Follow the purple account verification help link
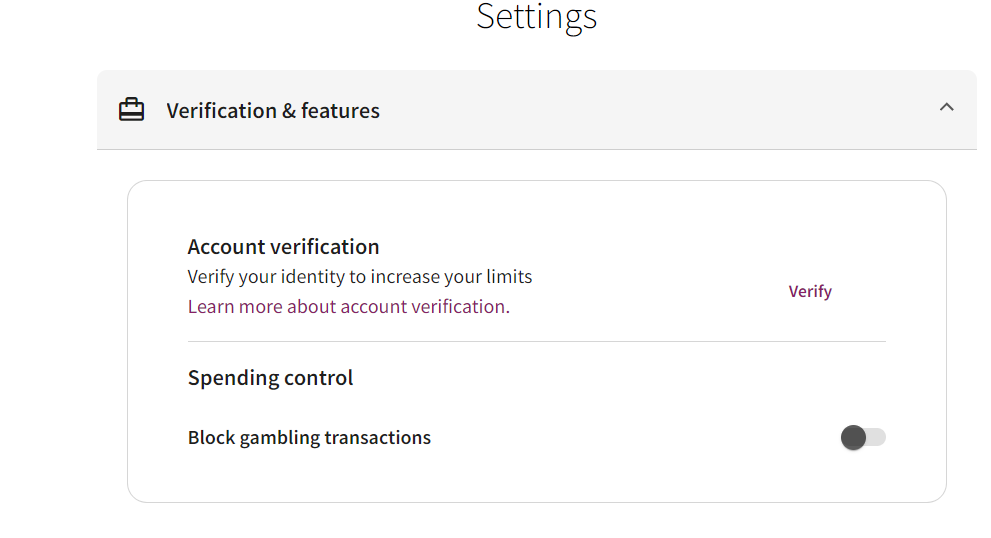Image resolution: width=991 pixels, height=538 pixels. [348, 307]
